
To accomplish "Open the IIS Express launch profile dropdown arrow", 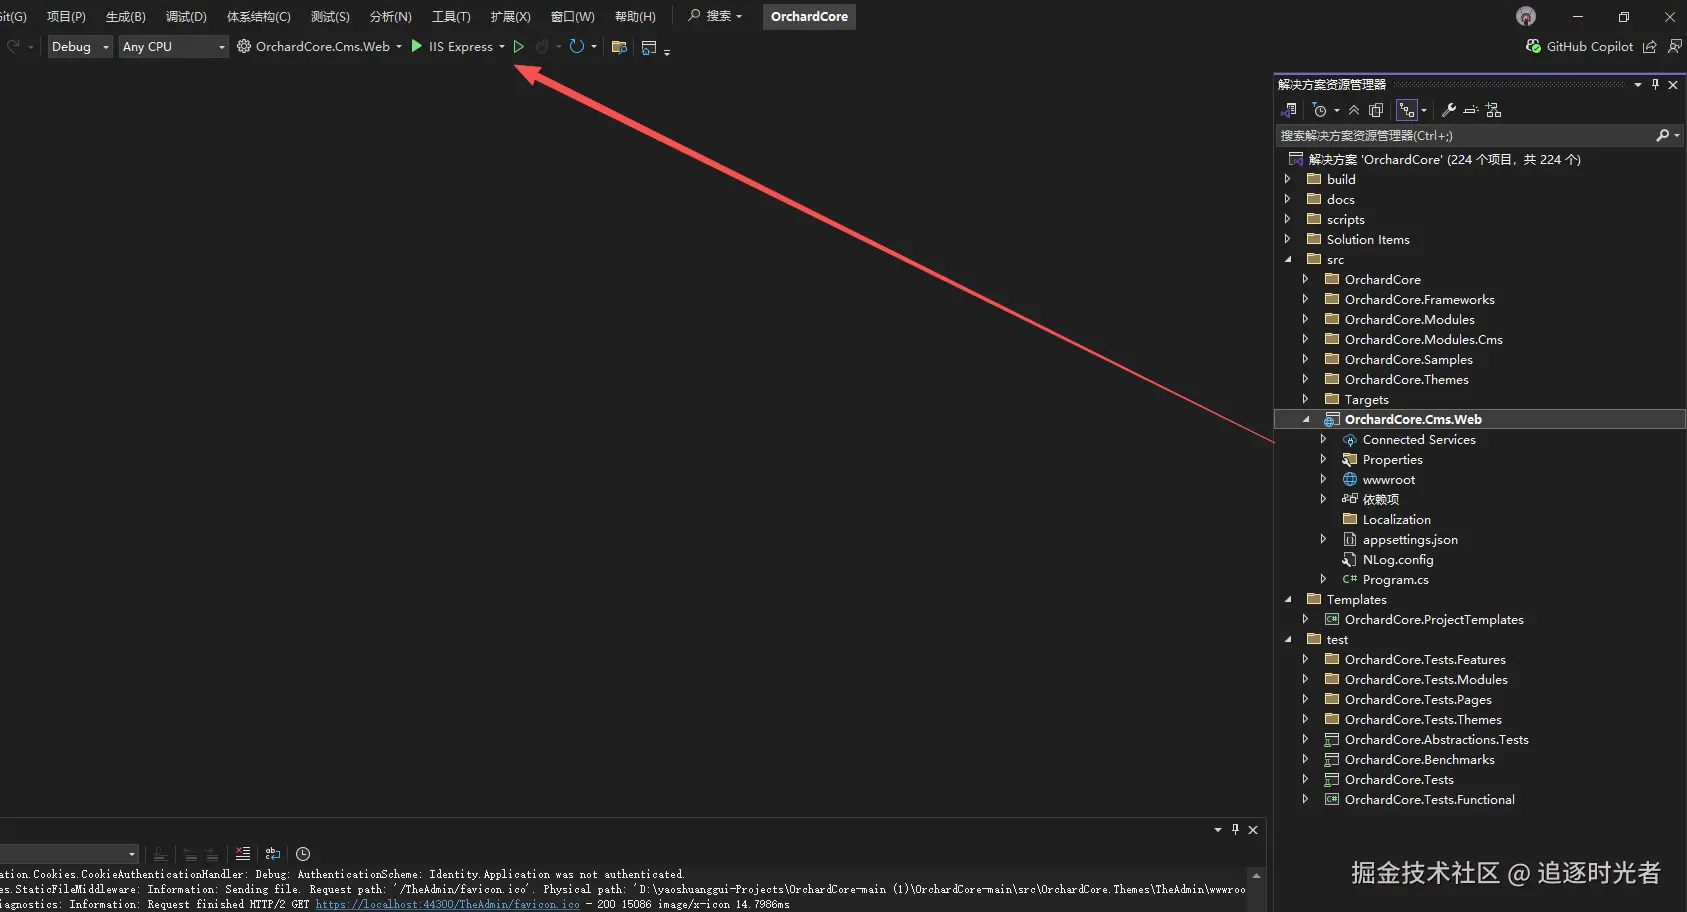I will [x=502, y=46].
